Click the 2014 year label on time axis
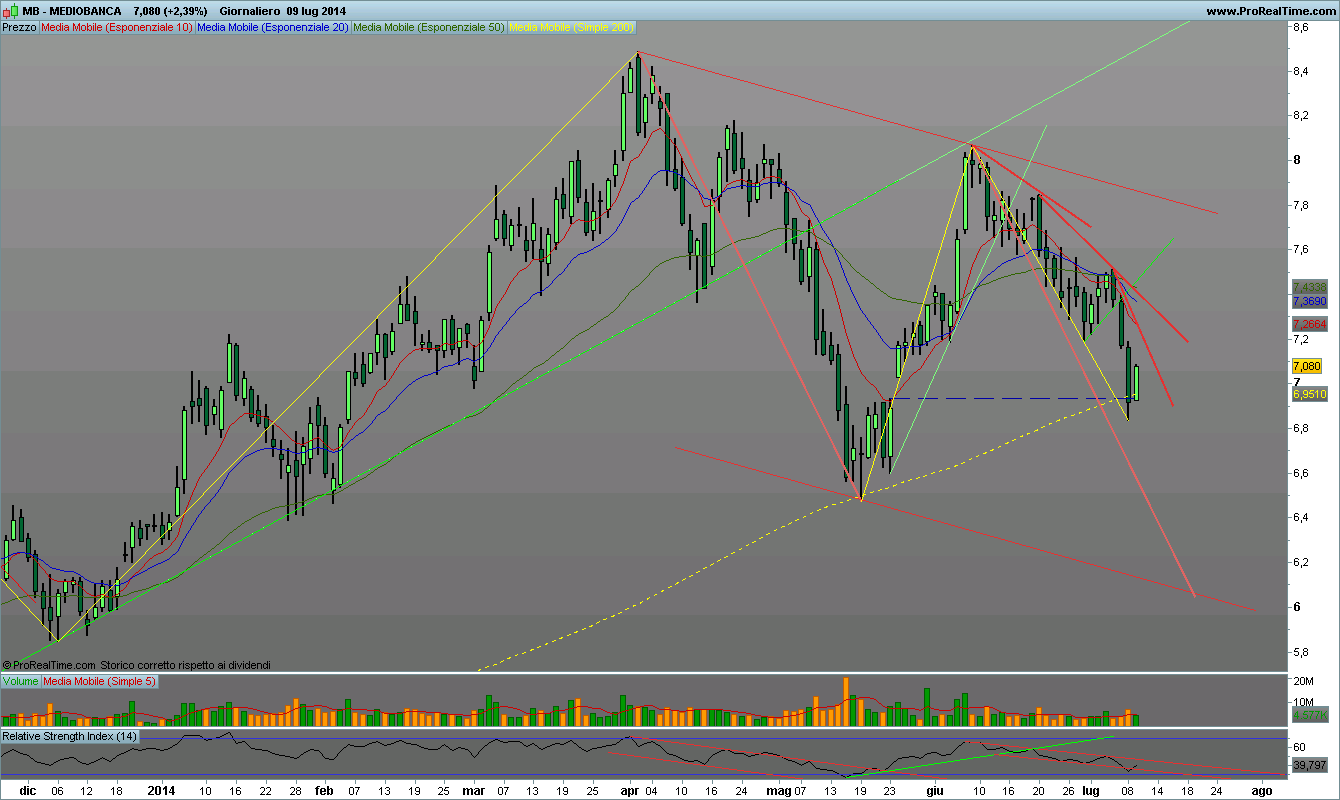Screen dimensions: 1340x800 click(163, 790)
